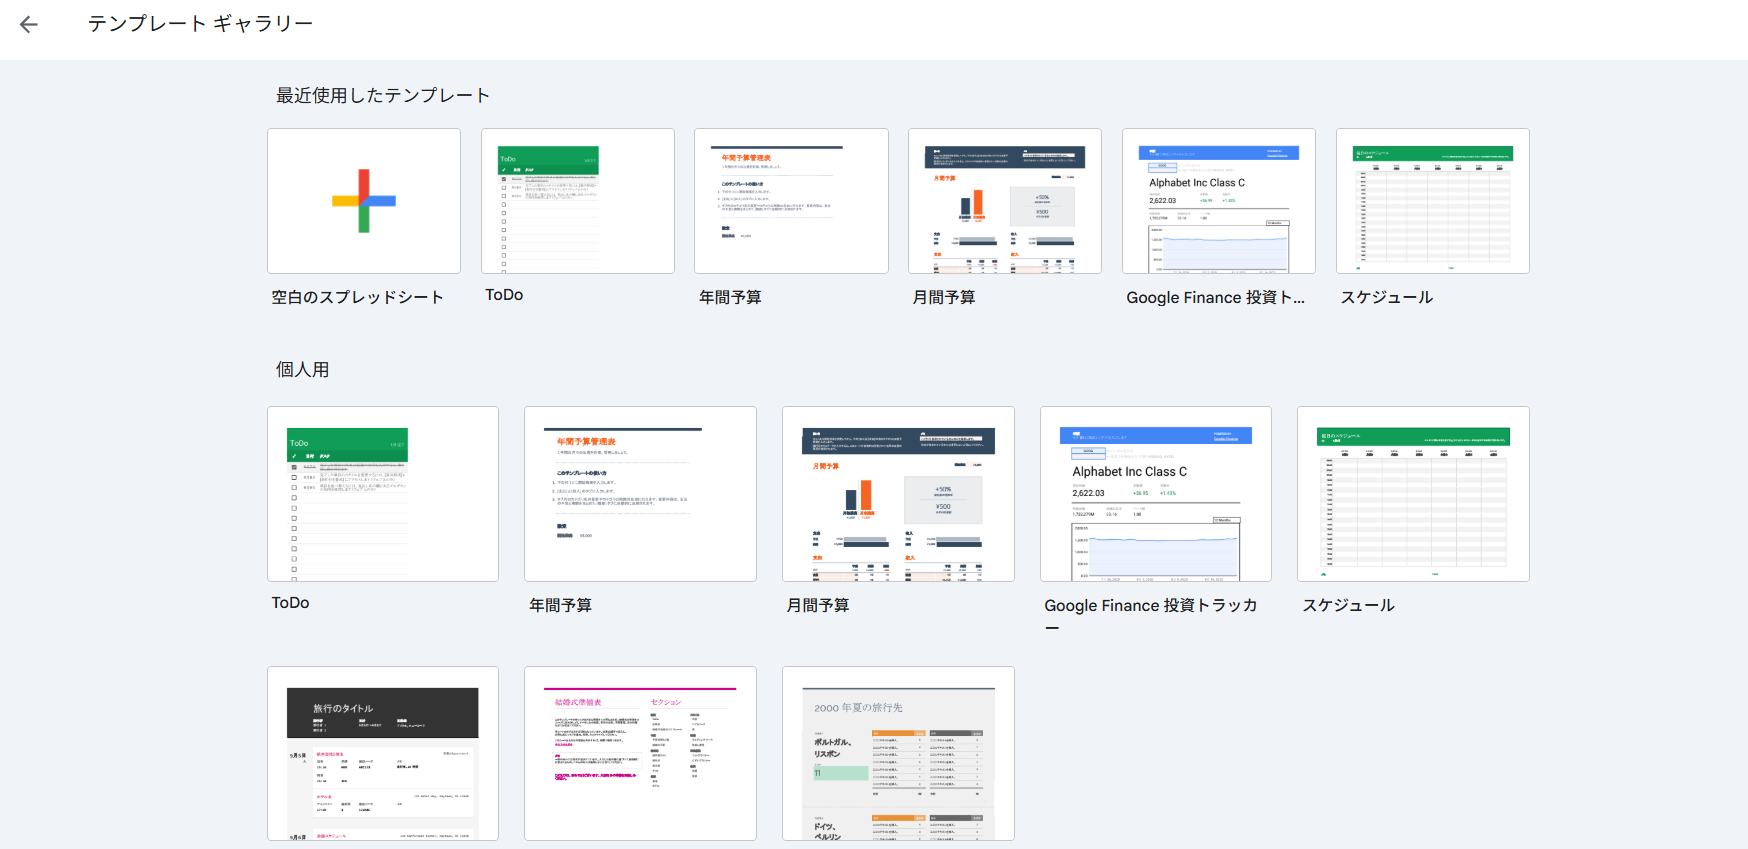Click the 空白のスプレッドシート text label
The width and height of the screenshot is (1748, 849).
point(357,297)
